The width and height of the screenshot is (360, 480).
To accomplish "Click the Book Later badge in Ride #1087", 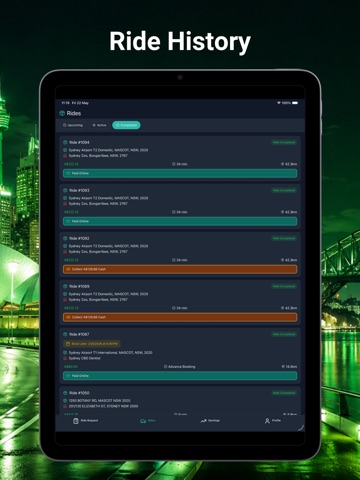I will click(x=92, y=344).
